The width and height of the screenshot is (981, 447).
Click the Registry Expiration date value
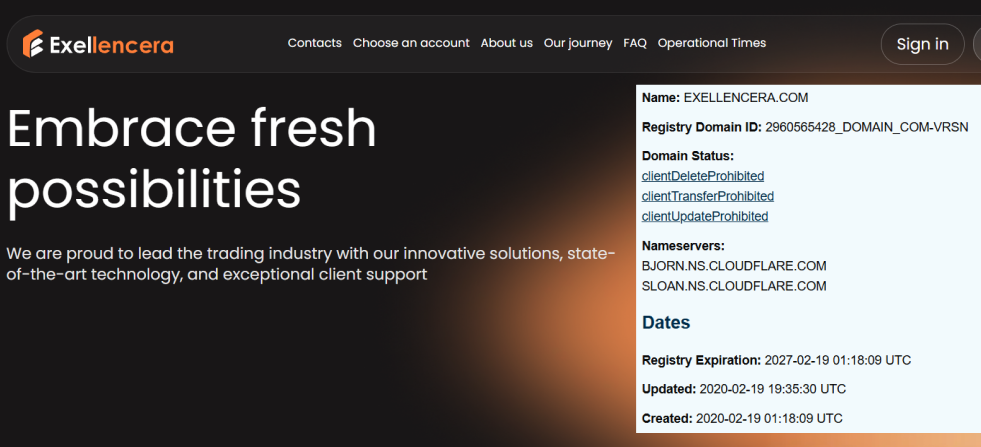(837, 360)
